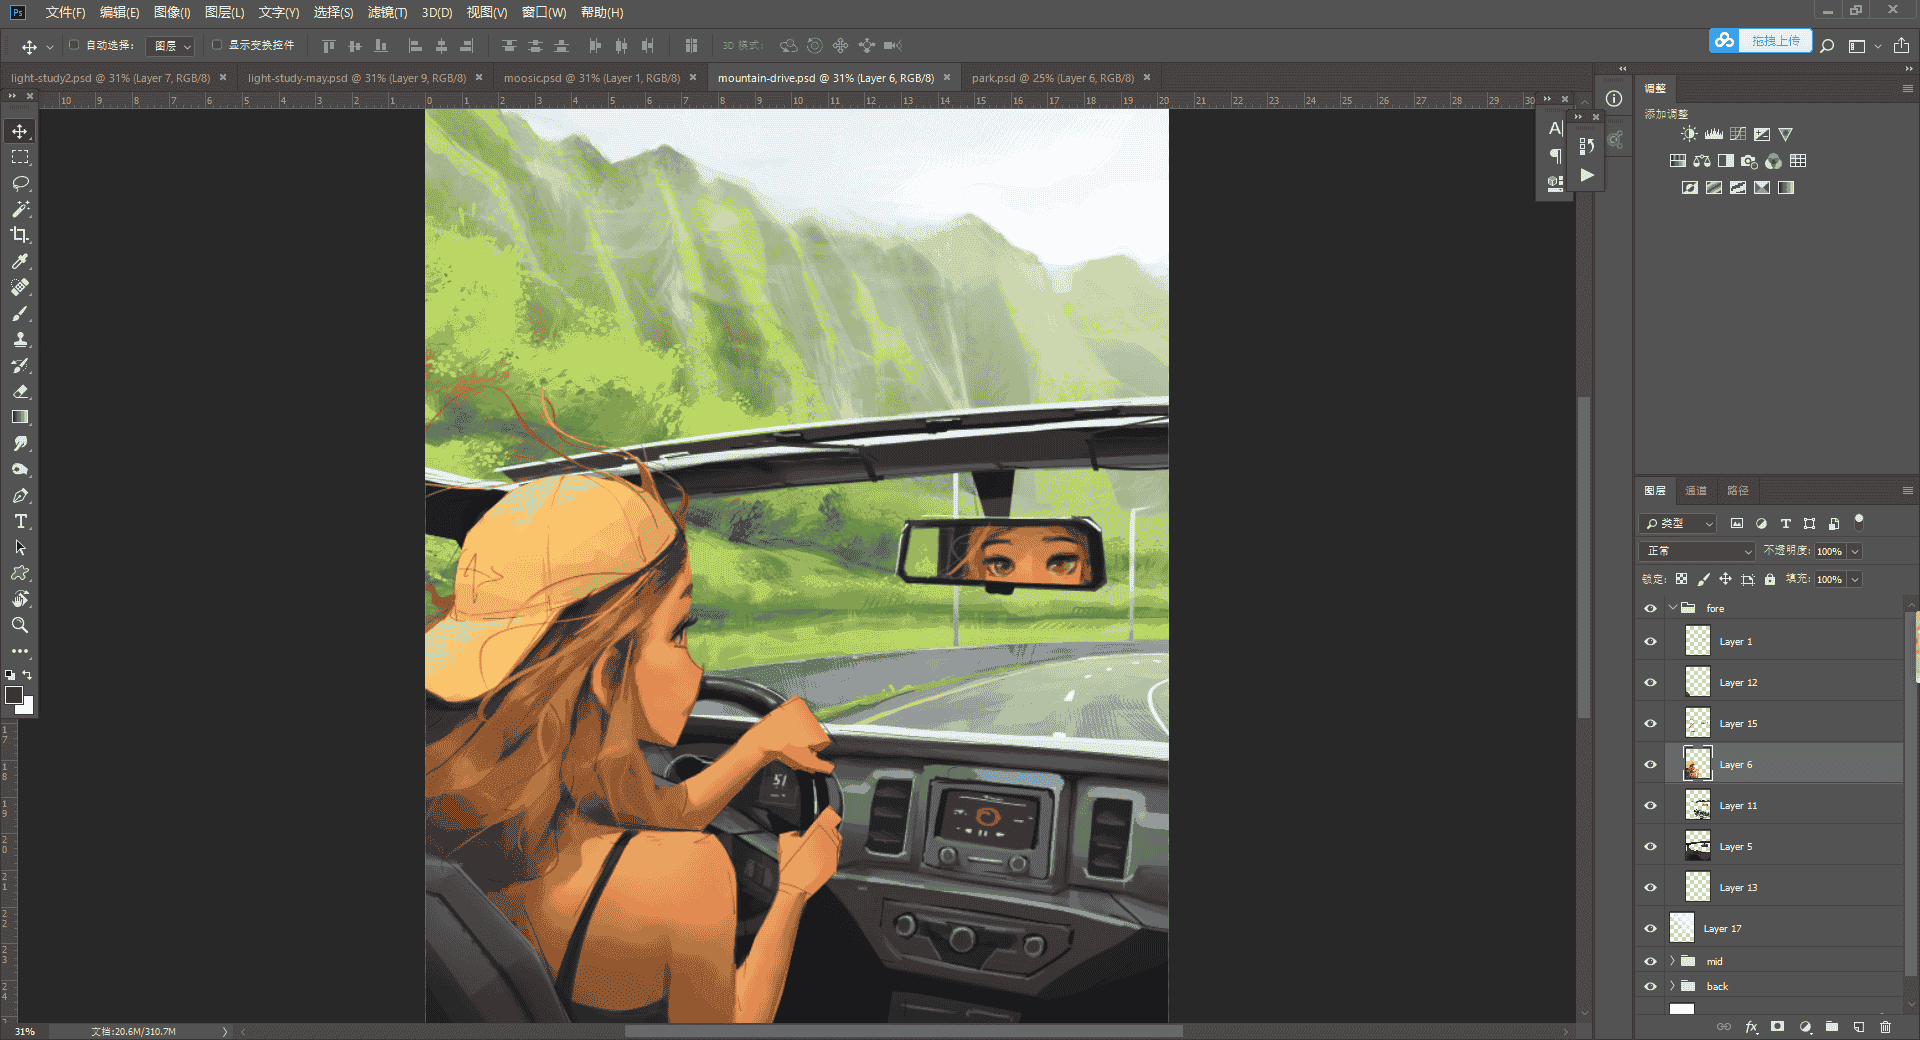Activate the Eraser tool
The width and height of the screenshot is (1920, 1040).
point(20,391)
